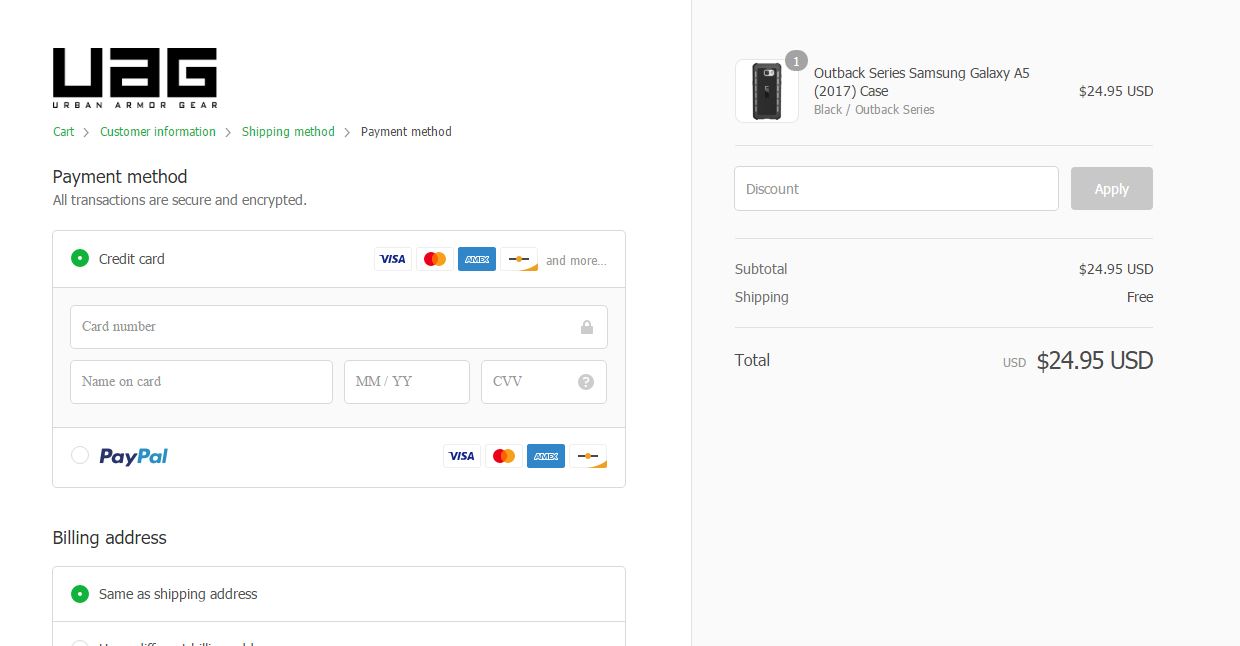This screenshot has width=1240, height=646.
Task: Click the Apply discount button
Action: point(1112,188)
